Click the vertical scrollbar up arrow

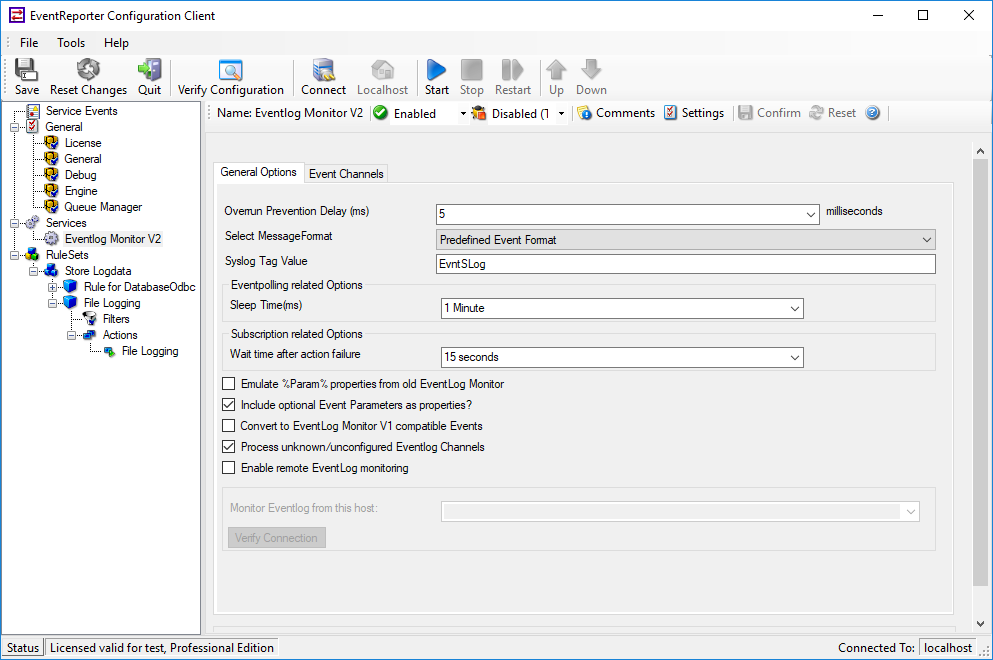tap(980, 151)
